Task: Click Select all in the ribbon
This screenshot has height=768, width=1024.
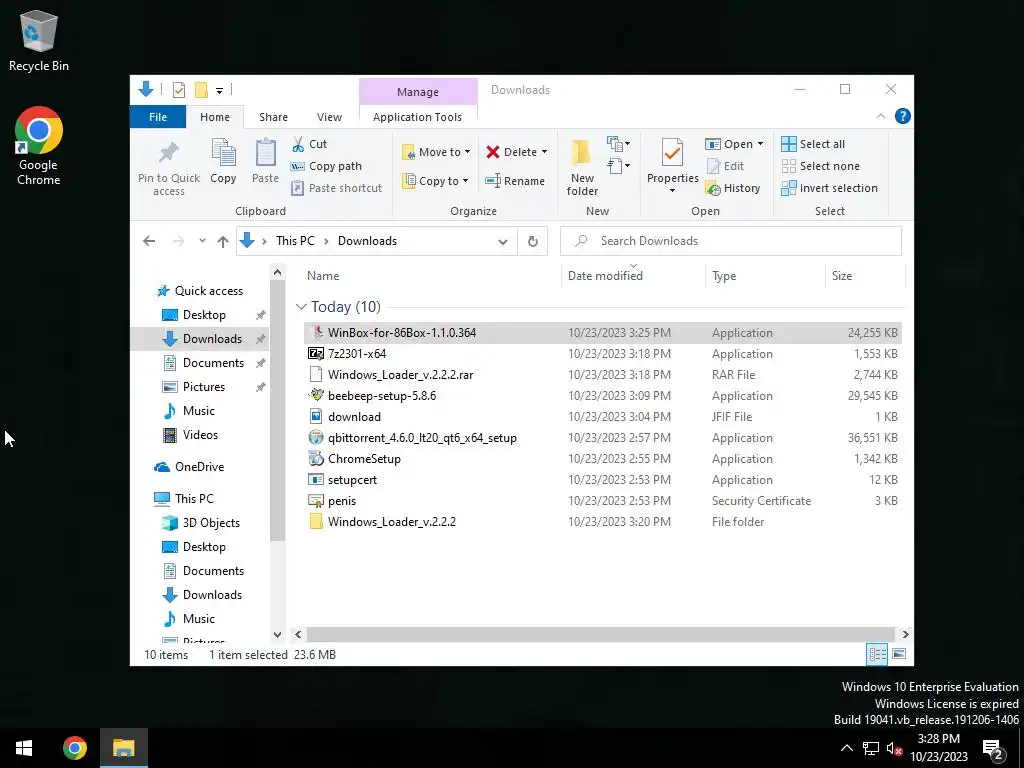Action: (x=813, y=144)
